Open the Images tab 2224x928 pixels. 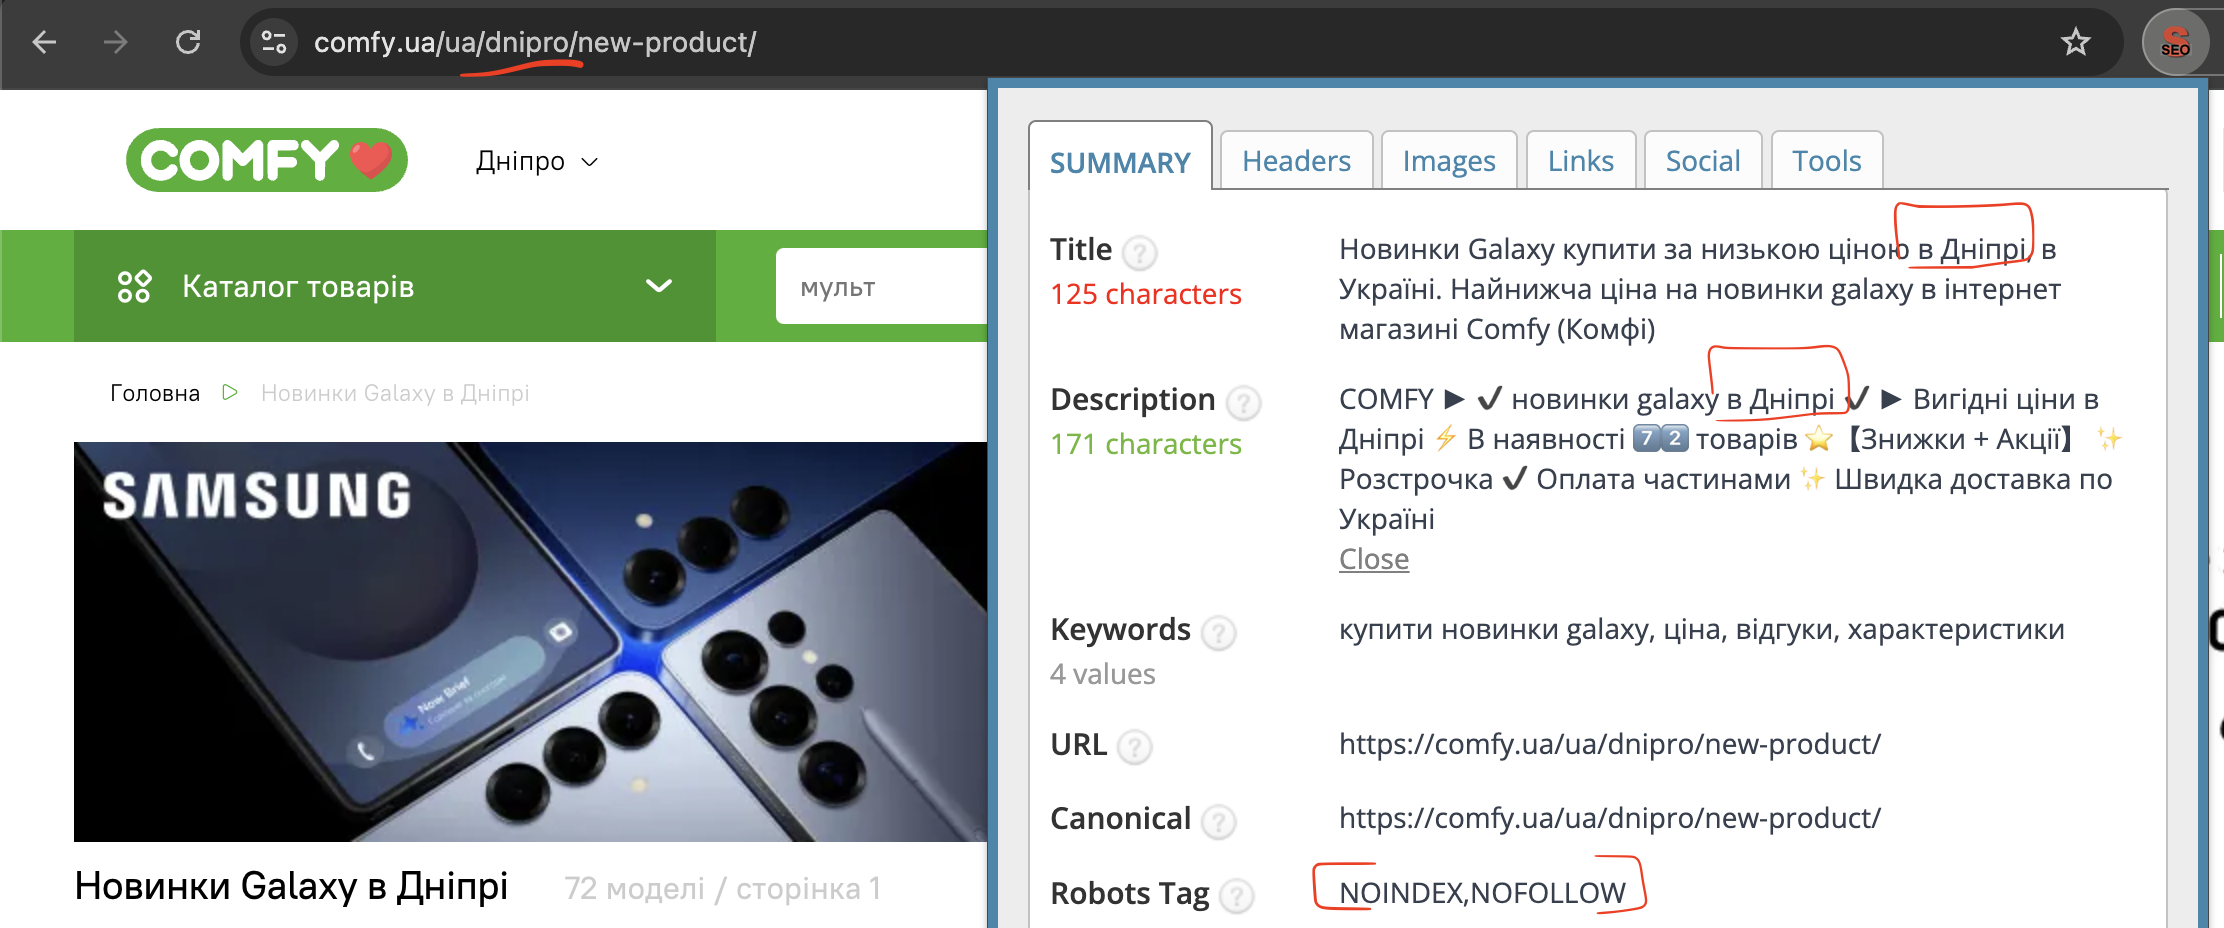(1449, 161)
